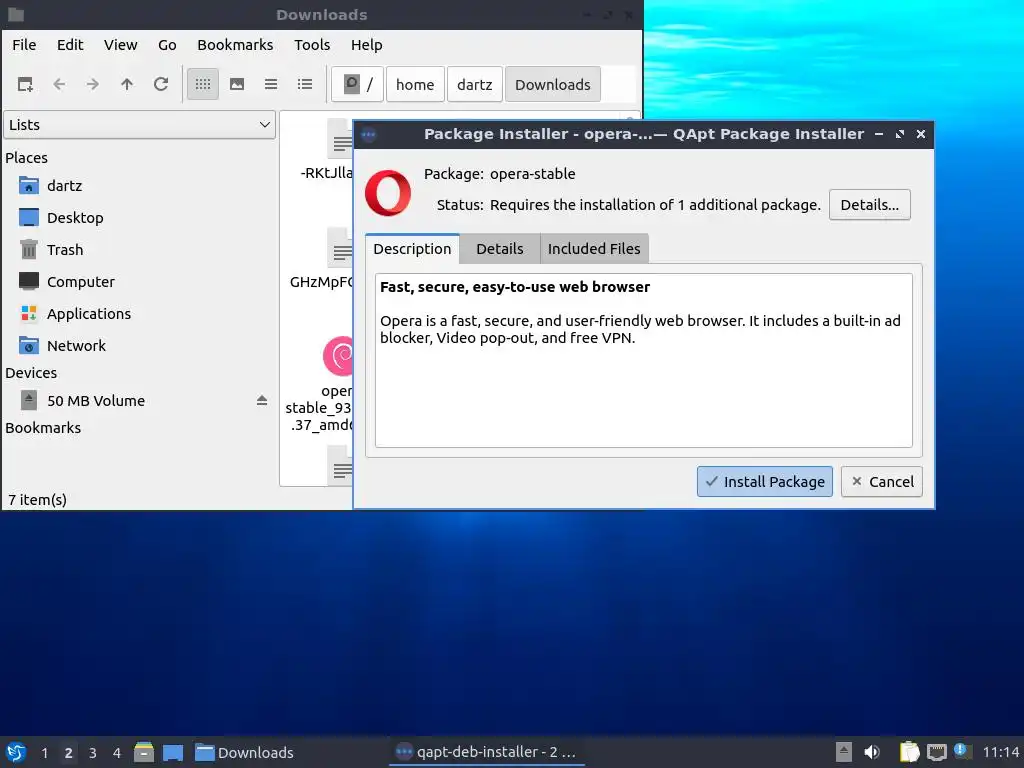Open the Bookmarks menu
This screenshot has width=1024, height=768.
click(235, 45)
